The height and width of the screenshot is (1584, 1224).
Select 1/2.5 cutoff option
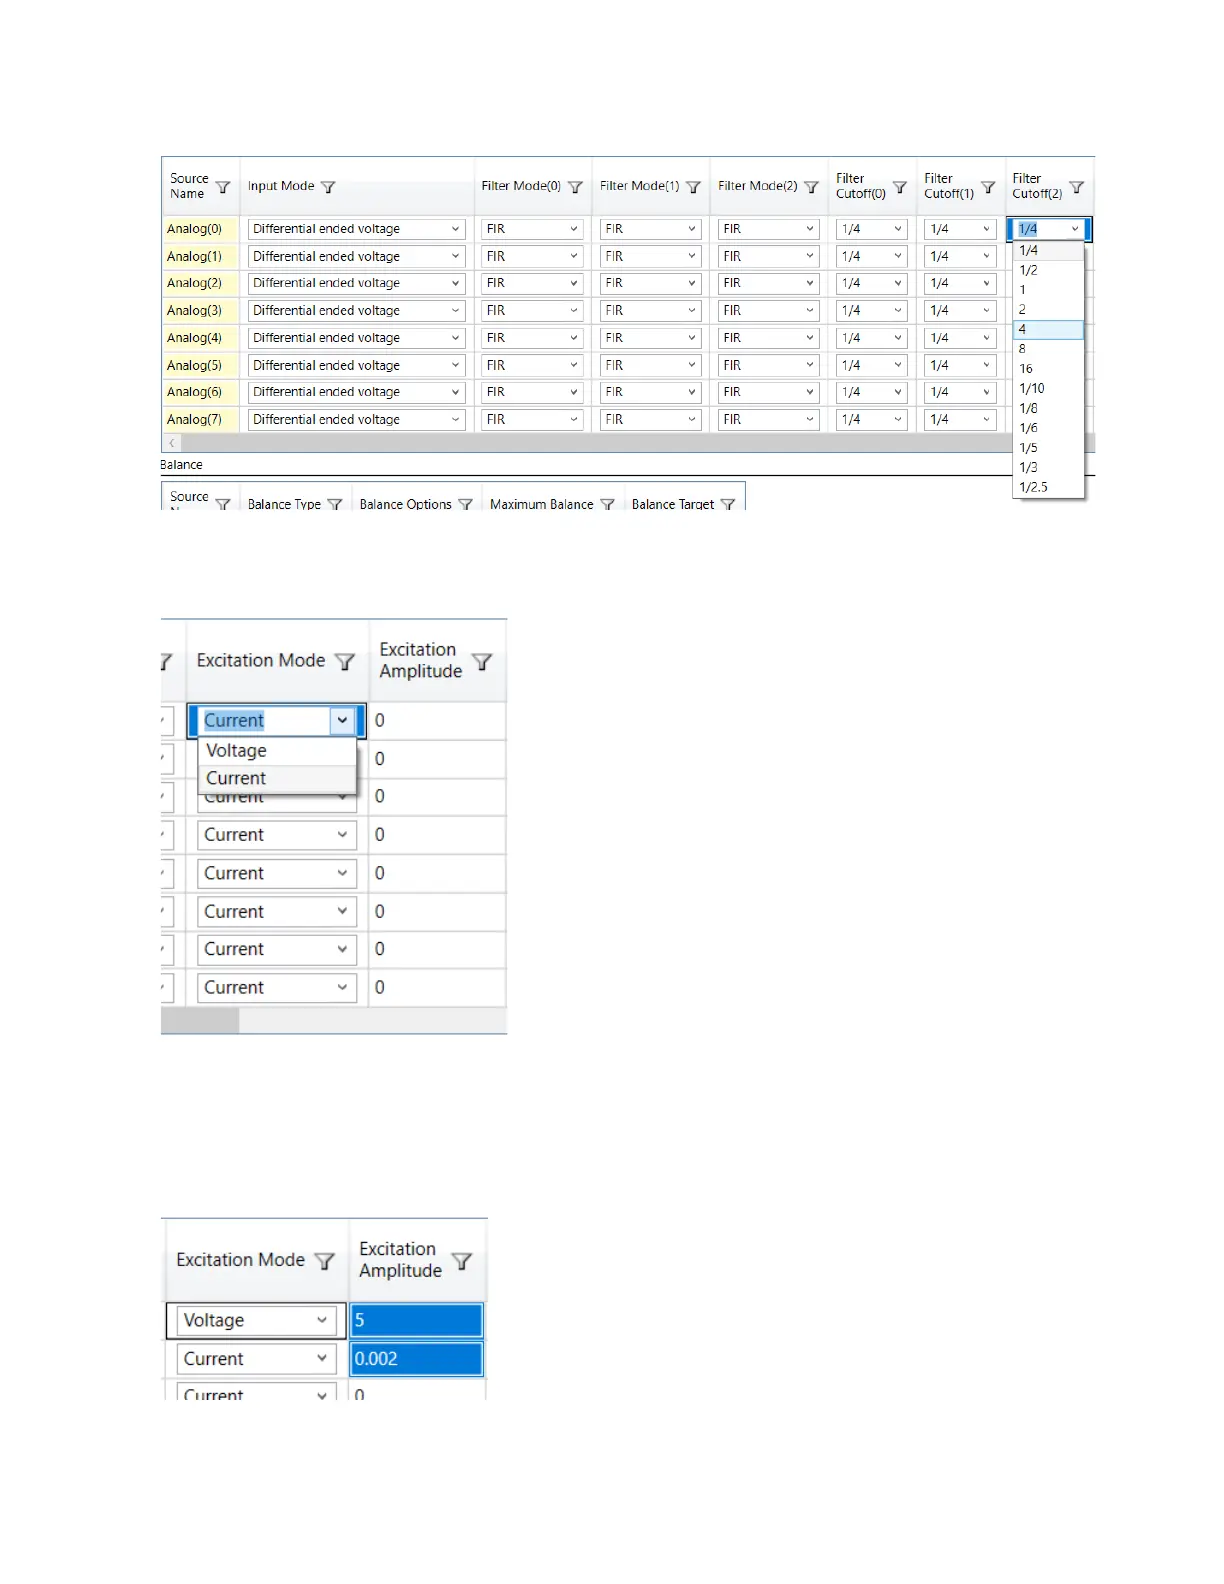point(1048,487)
